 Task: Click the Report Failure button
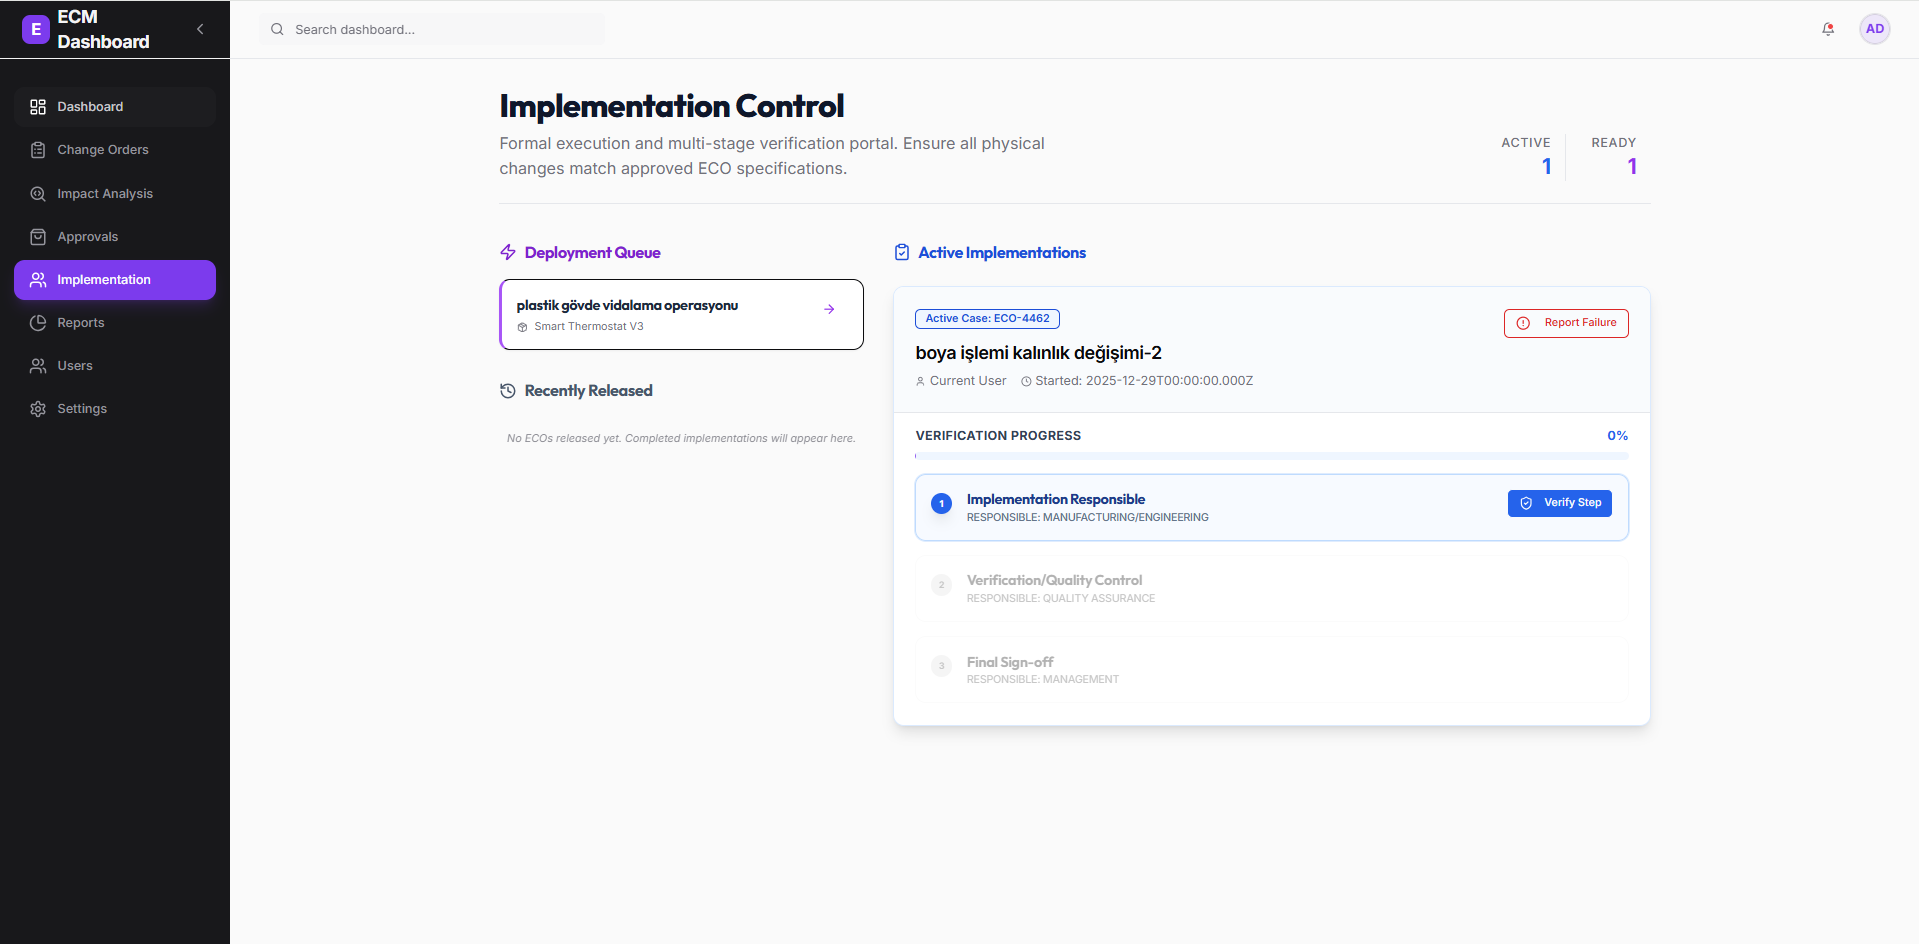click(1566, 323)
